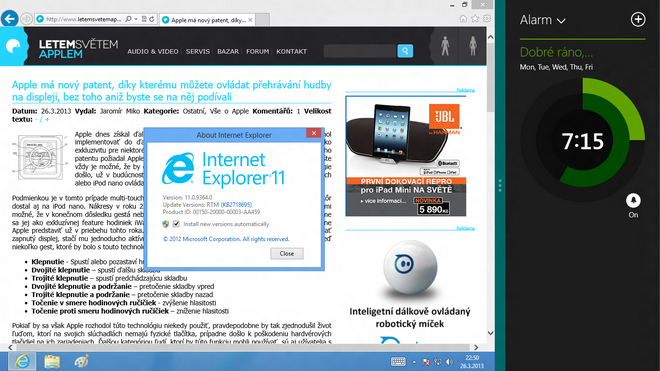660x371 pixels.
Task: Toggle the alarm bell On switch
Action: point(633,200)
